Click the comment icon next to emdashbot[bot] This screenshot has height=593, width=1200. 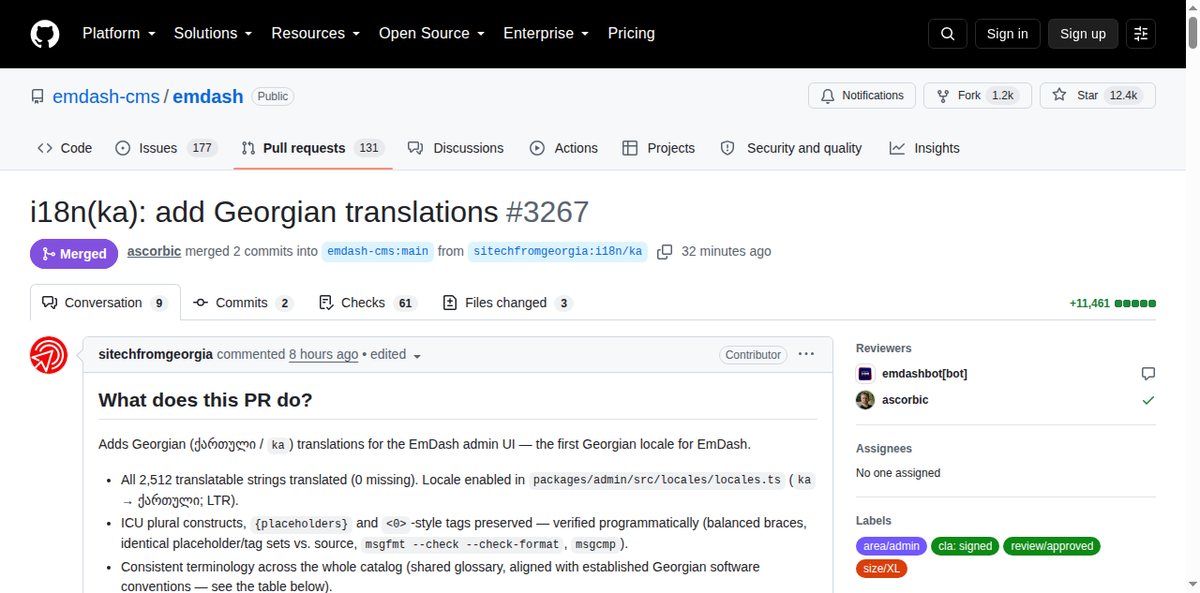click(1148, 374)
